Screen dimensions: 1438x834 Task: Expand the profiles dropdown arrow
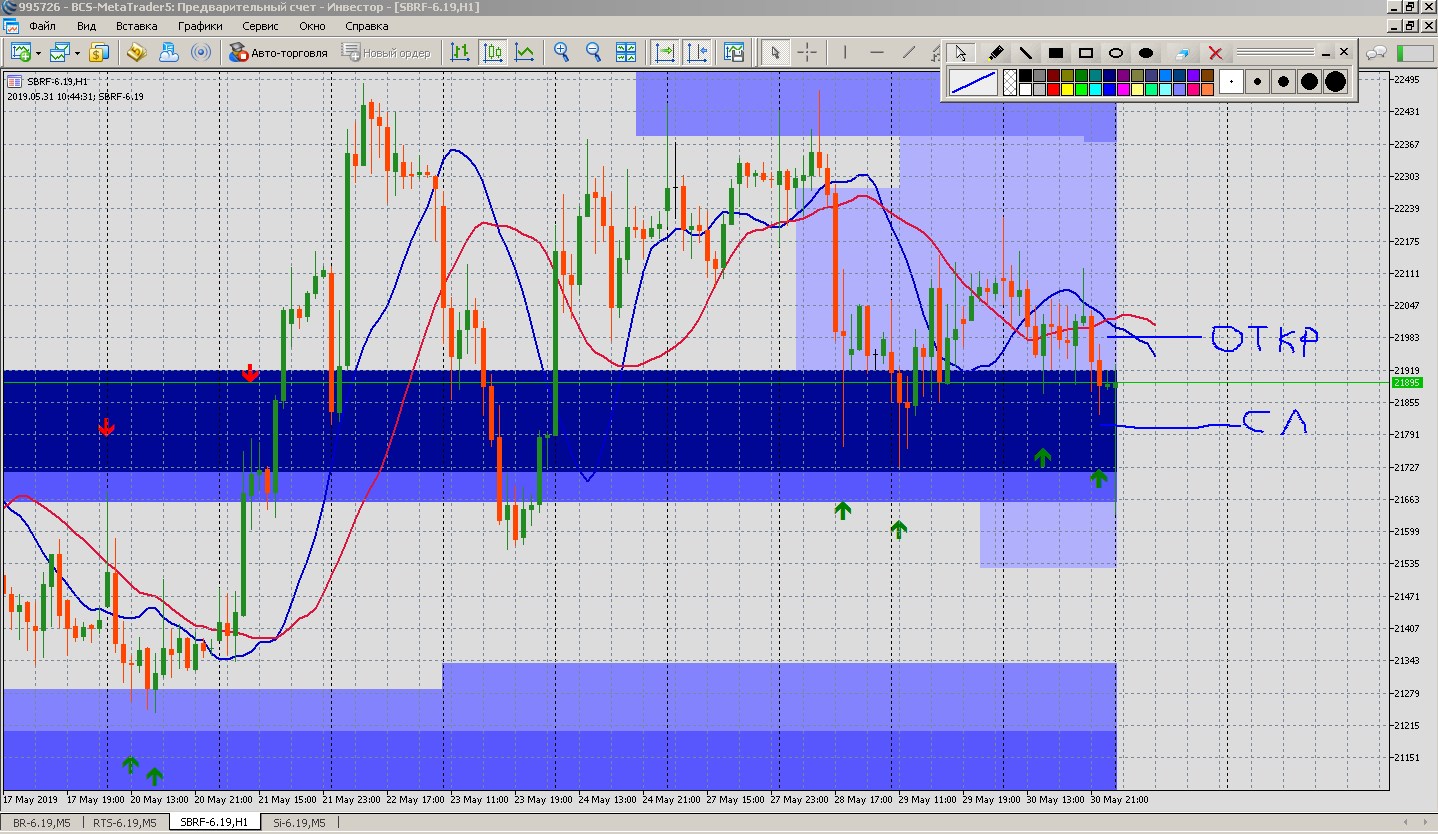point(77,53)
